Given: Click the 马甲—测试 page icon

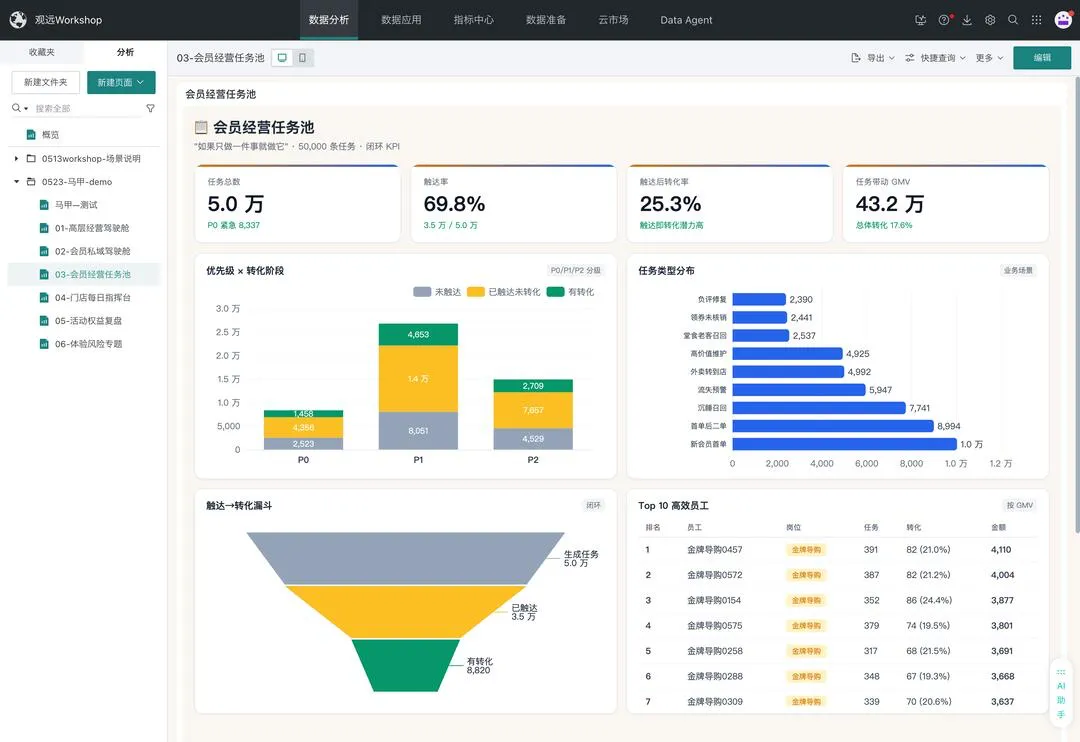Looking at the screenshot, I should (x=44, y=205).
